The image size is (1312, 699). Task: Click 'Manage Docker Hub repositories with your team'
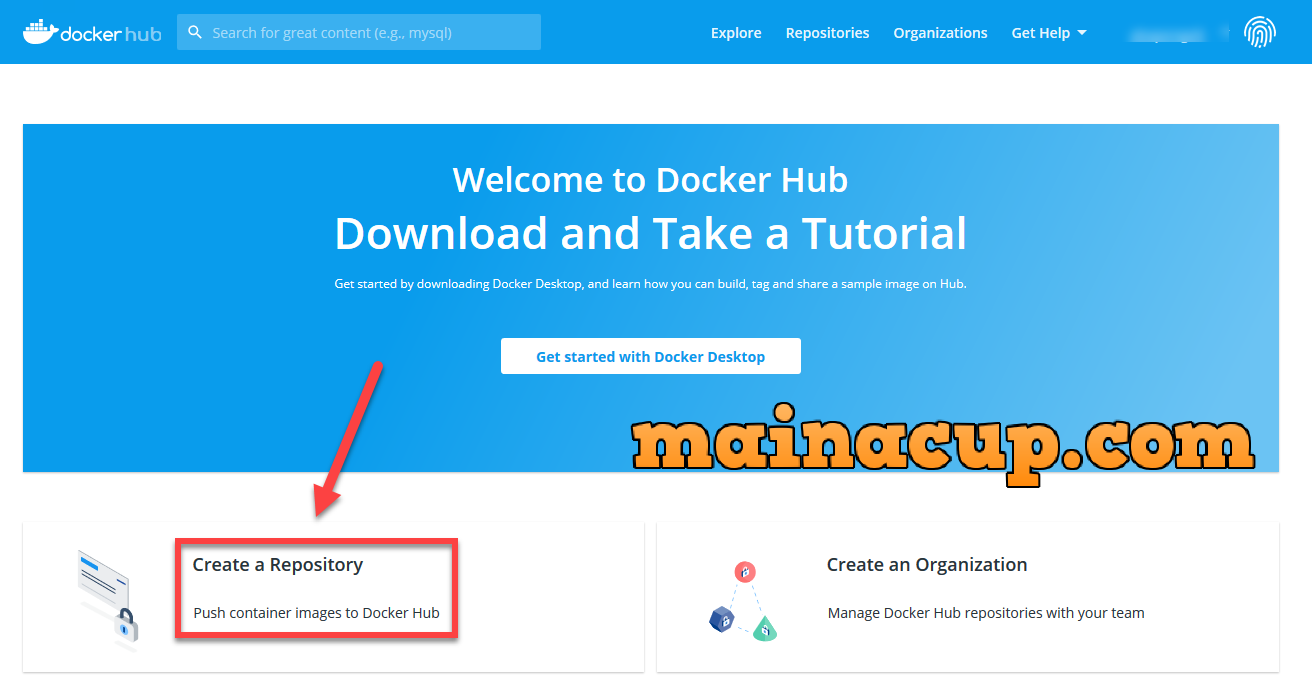[986, 613]
